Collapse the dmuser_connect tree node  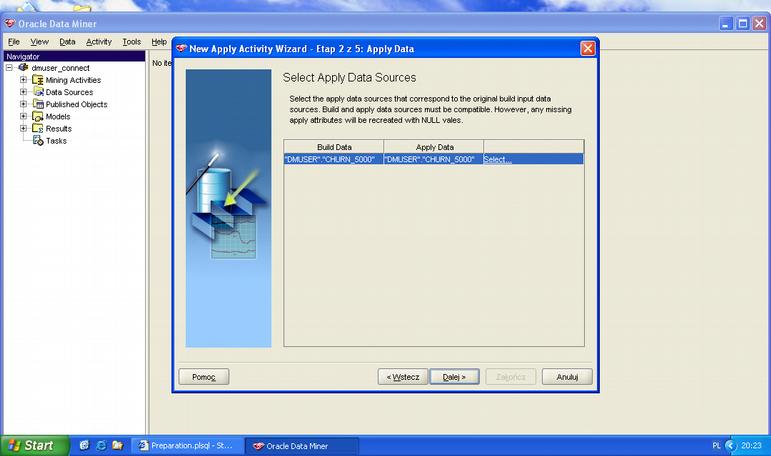9,67
